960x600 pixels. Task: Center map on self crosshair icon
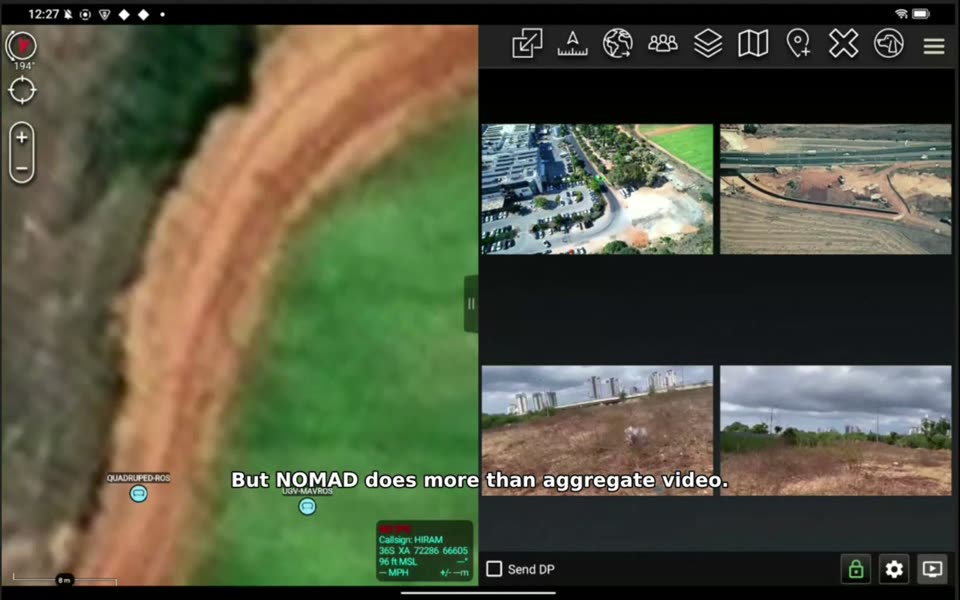(22, 91)
